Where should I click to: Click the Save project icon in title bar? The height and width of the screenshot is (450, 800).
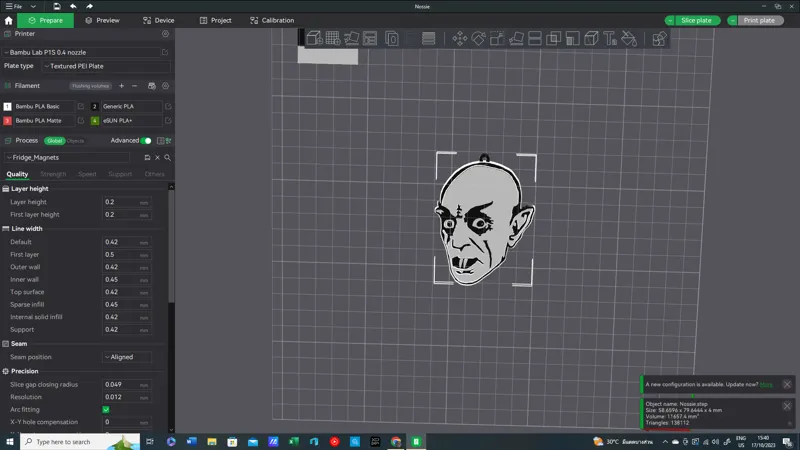[57, 6]
